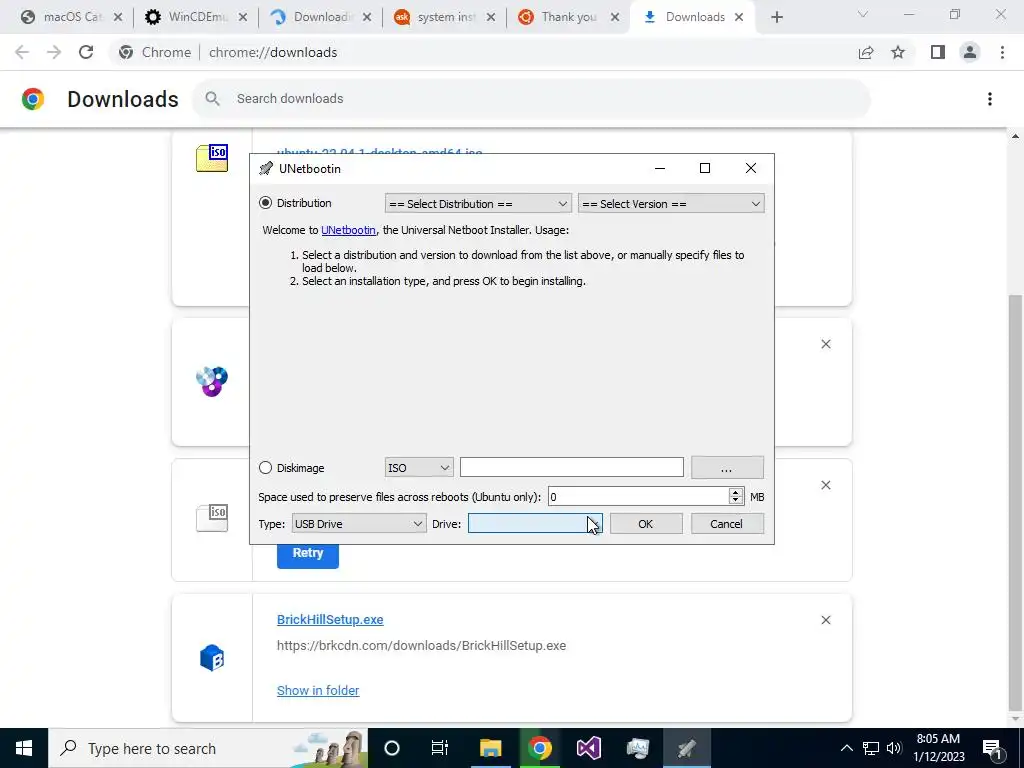Image resolution: width=1024 pixels, height=768 pixels.
Task: Click the Search downloads field
Action: pyautogui.click(x=531, y=99)
